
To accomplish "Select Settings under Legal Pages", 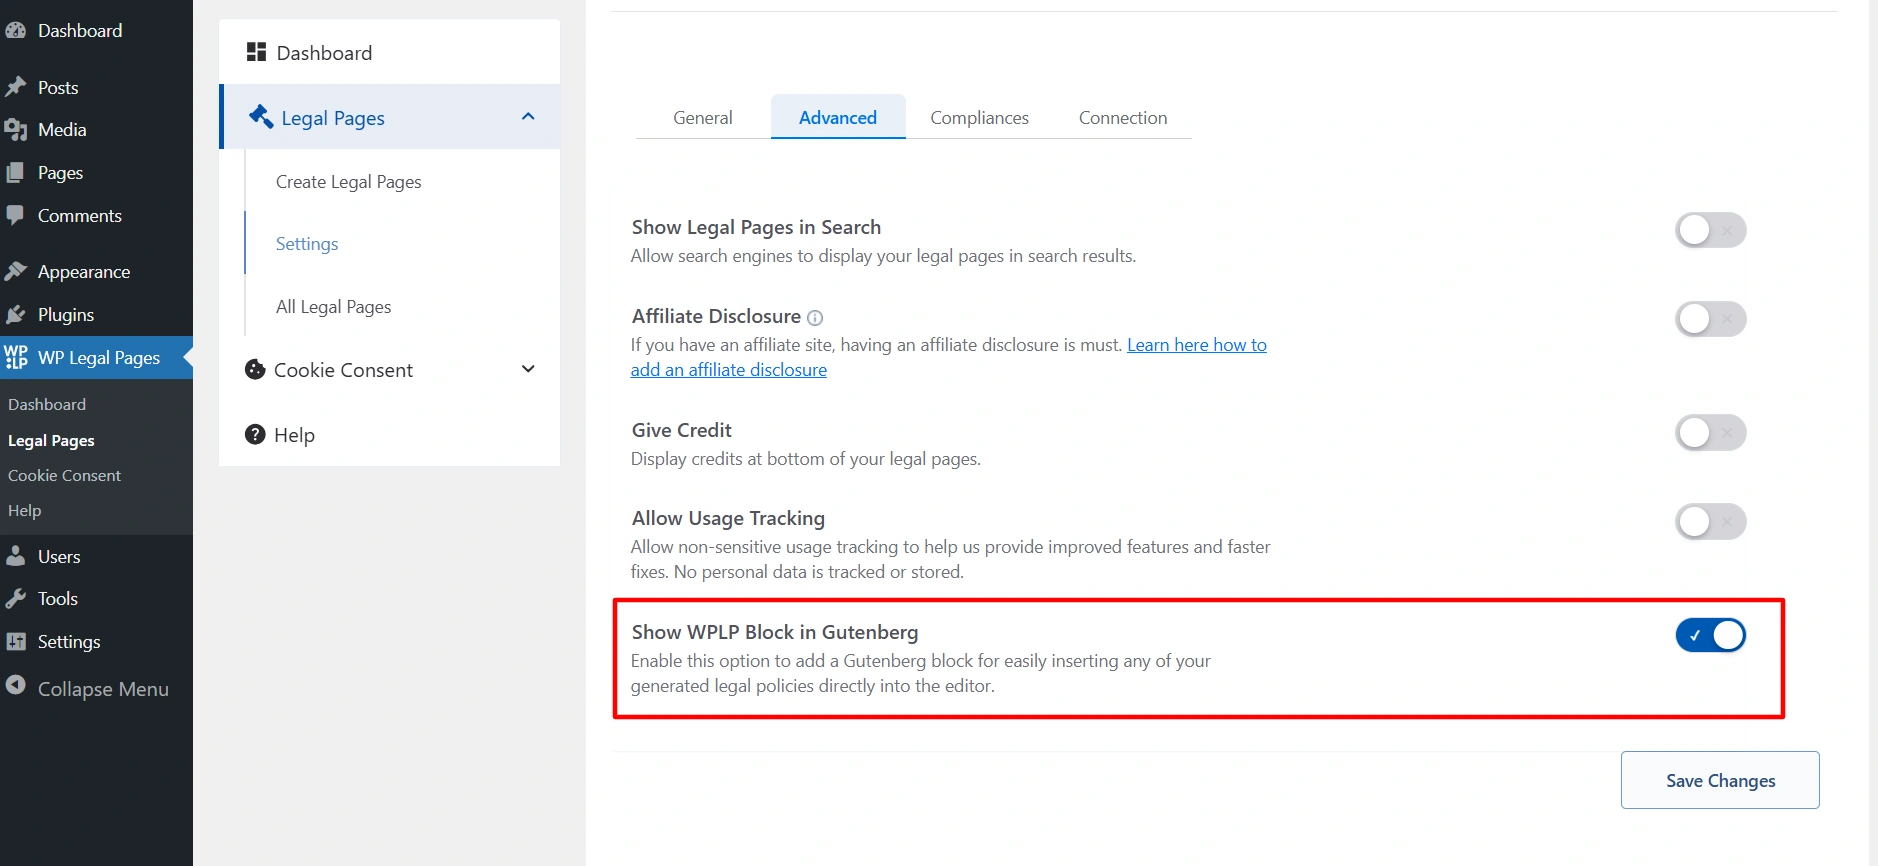I will coord(307,244).
